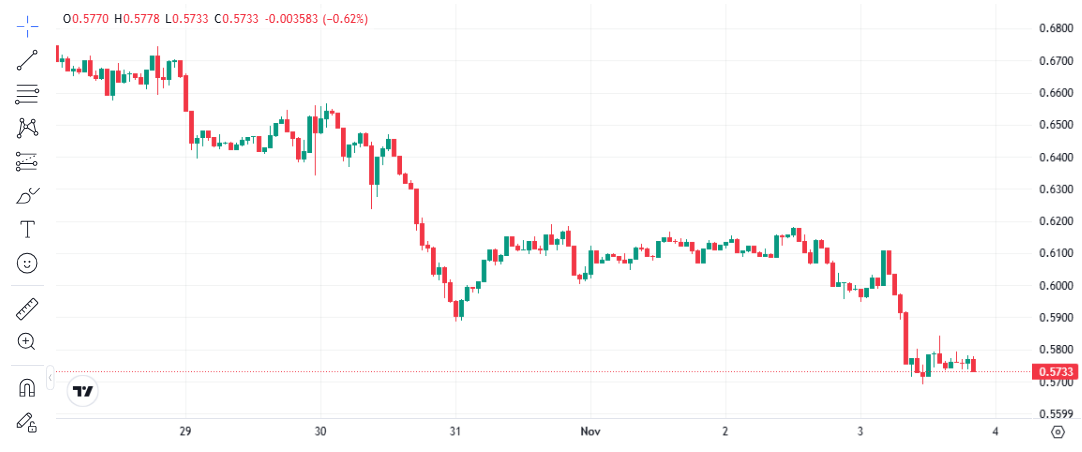Click the TradingView logo
Screen dimensions: 1082x452
pos(84,391)
